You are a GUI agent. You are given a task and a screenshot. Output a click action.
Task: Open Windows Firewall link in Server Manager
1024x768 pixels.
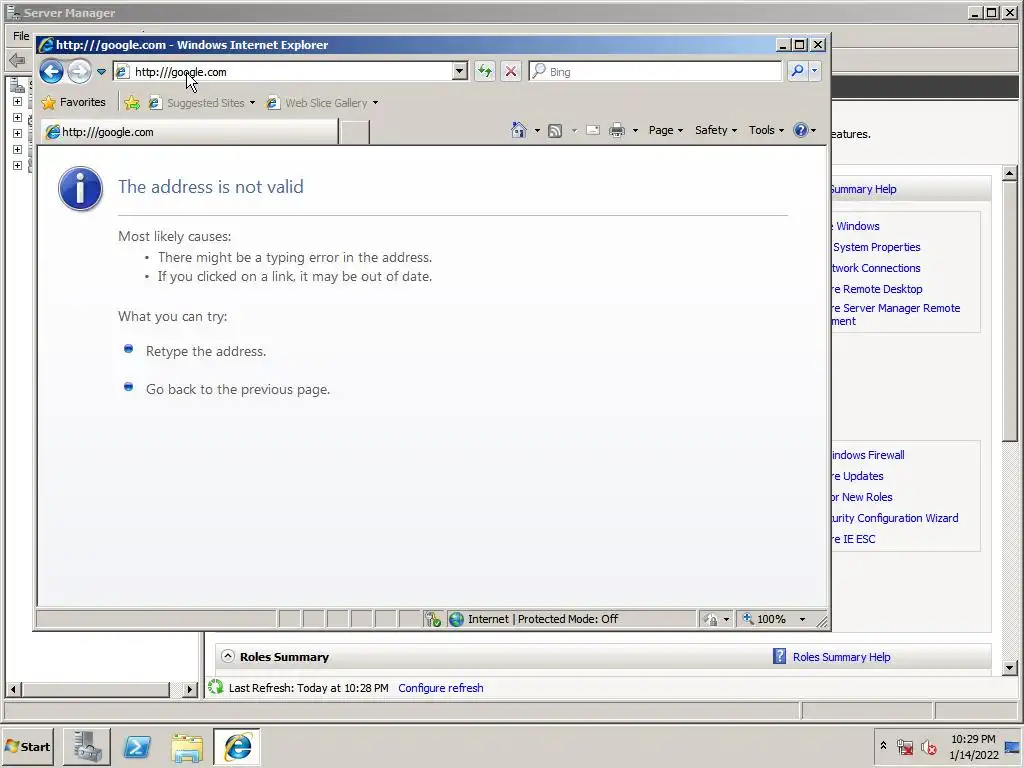(868, 455)
